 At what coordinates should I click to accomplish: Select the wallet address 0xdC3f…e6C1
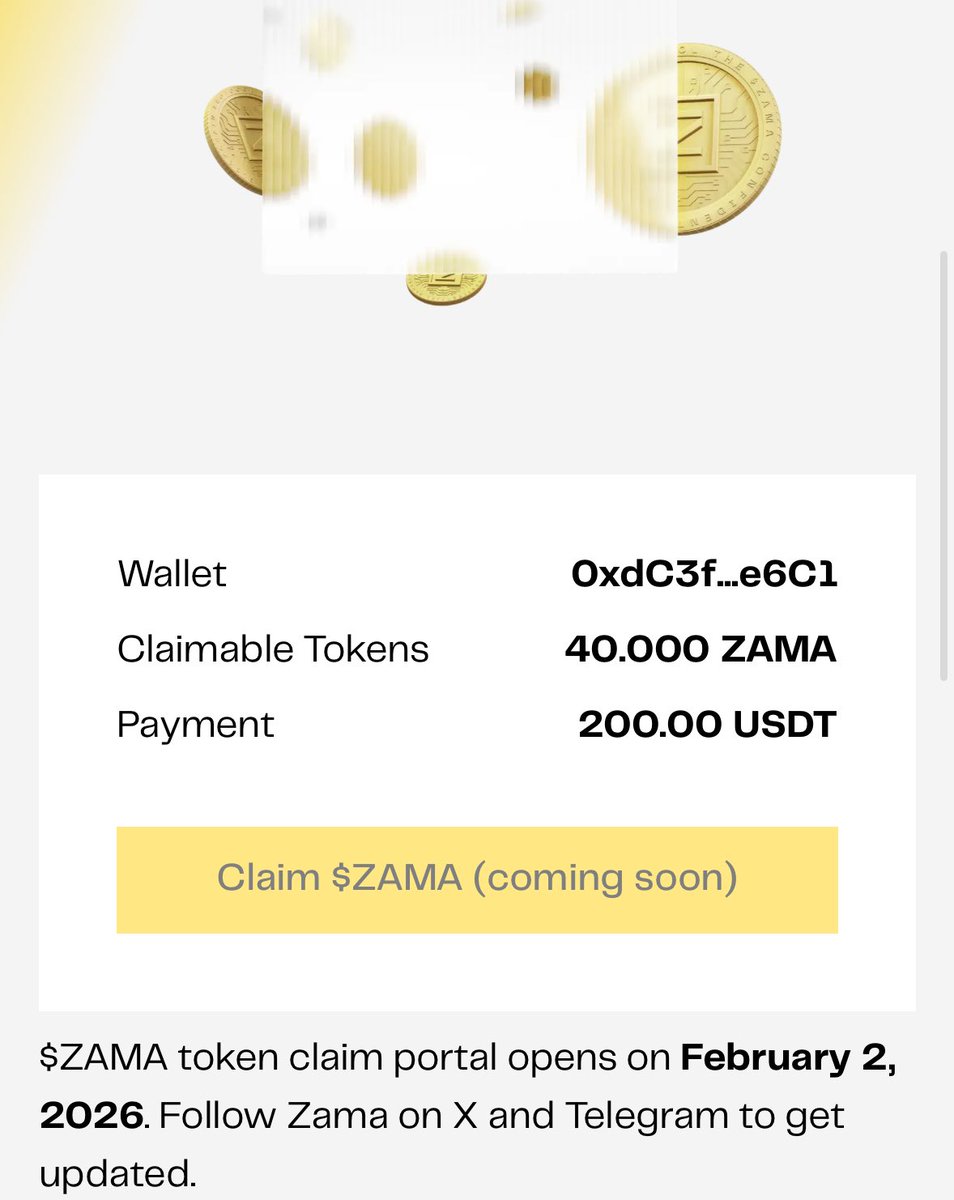point(703,574)
